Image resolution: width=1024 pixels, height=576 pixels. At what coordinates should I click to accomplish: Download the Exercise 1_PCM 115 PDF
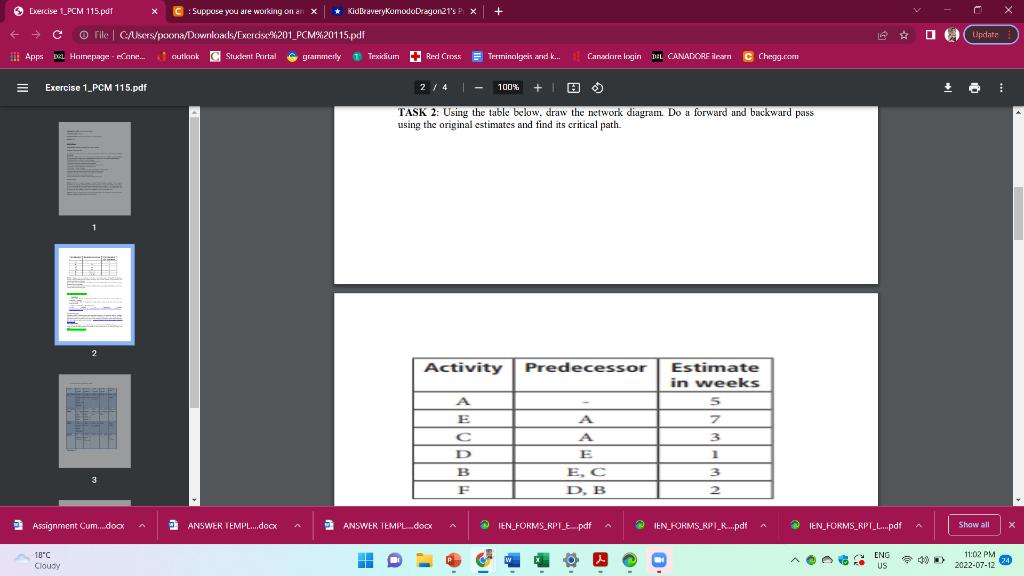click(x=947, y=87)
